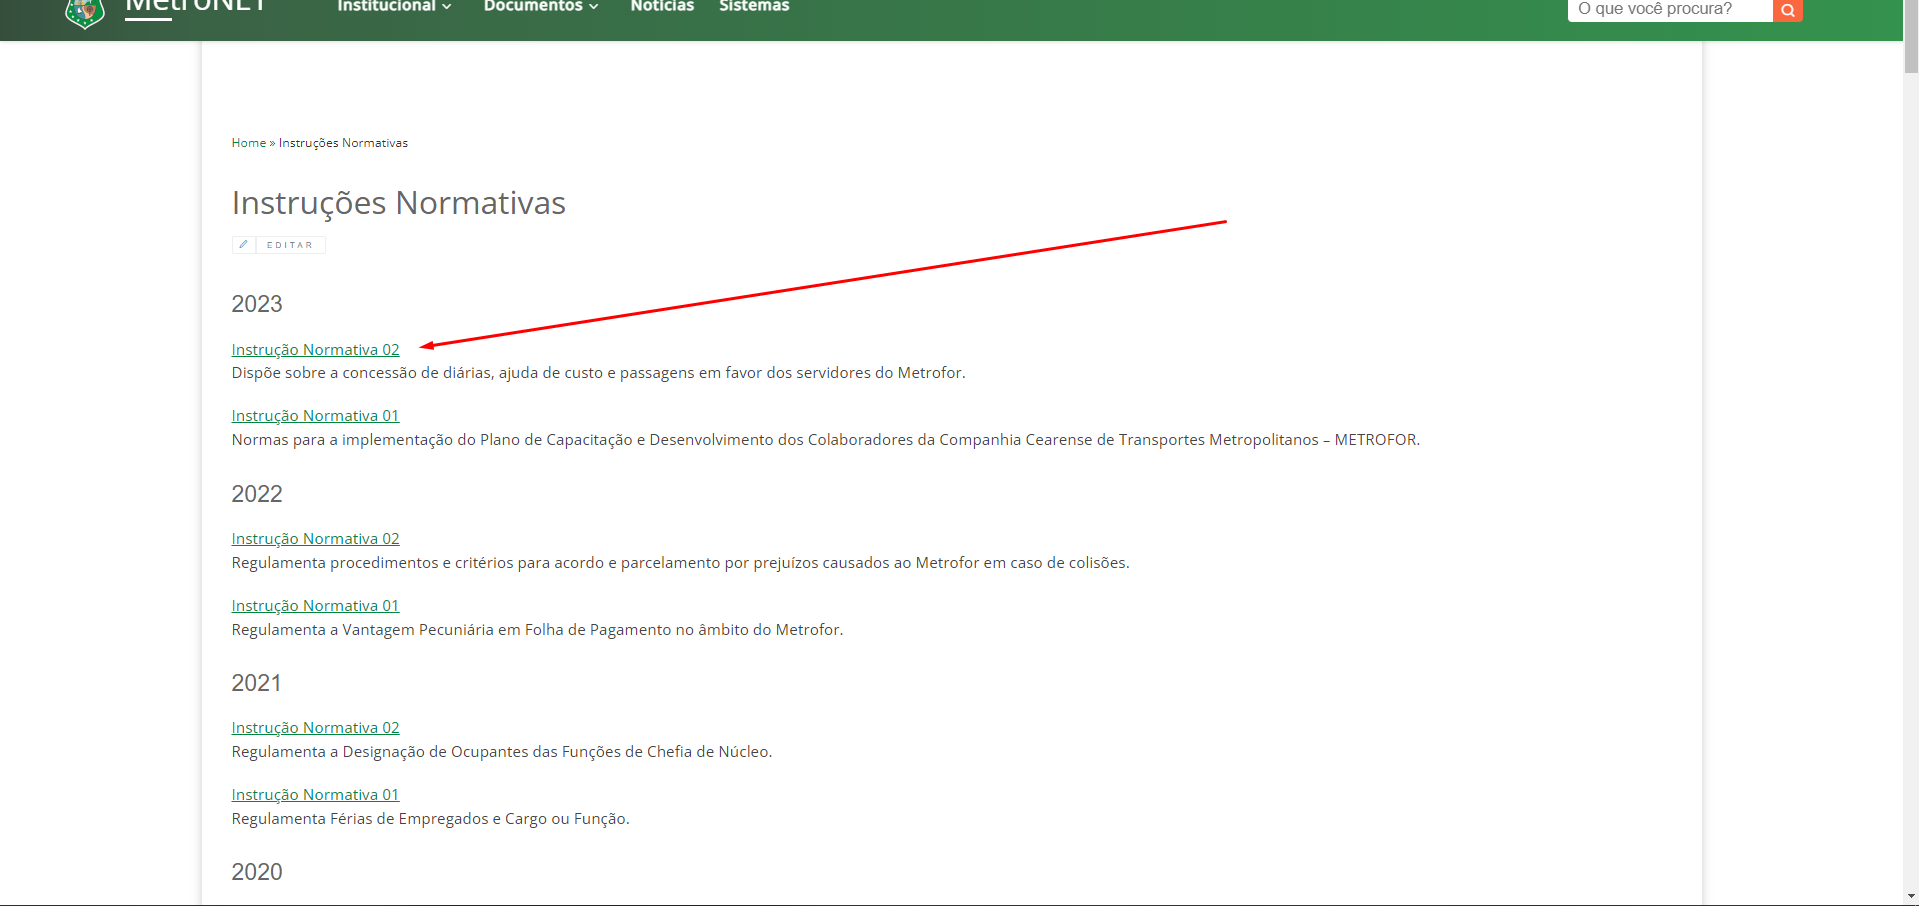Open 2023 Instrução Normativa 01 about Plano de Capacitação
1919x906 pixels.
coord(315,416)
